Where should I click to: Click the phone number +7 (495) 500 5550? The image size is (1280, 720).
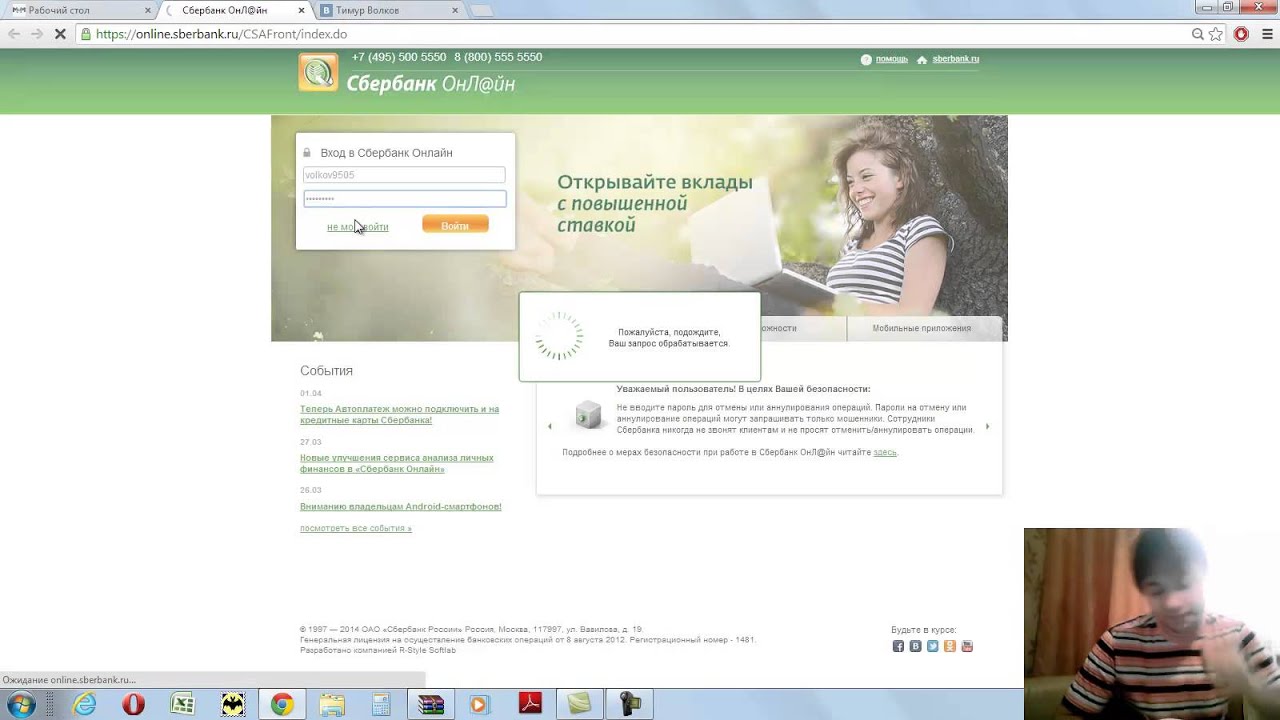[399, 57]
